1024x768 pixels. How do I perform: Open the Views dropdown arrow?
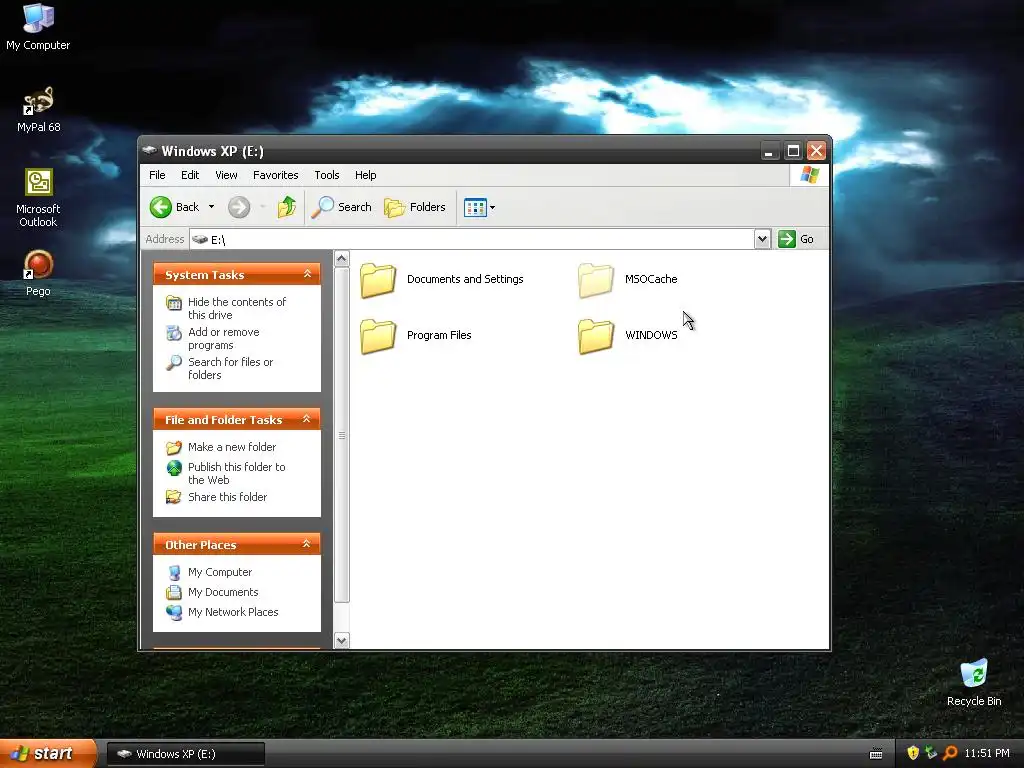pyautogui.click(x=493, y=208)
